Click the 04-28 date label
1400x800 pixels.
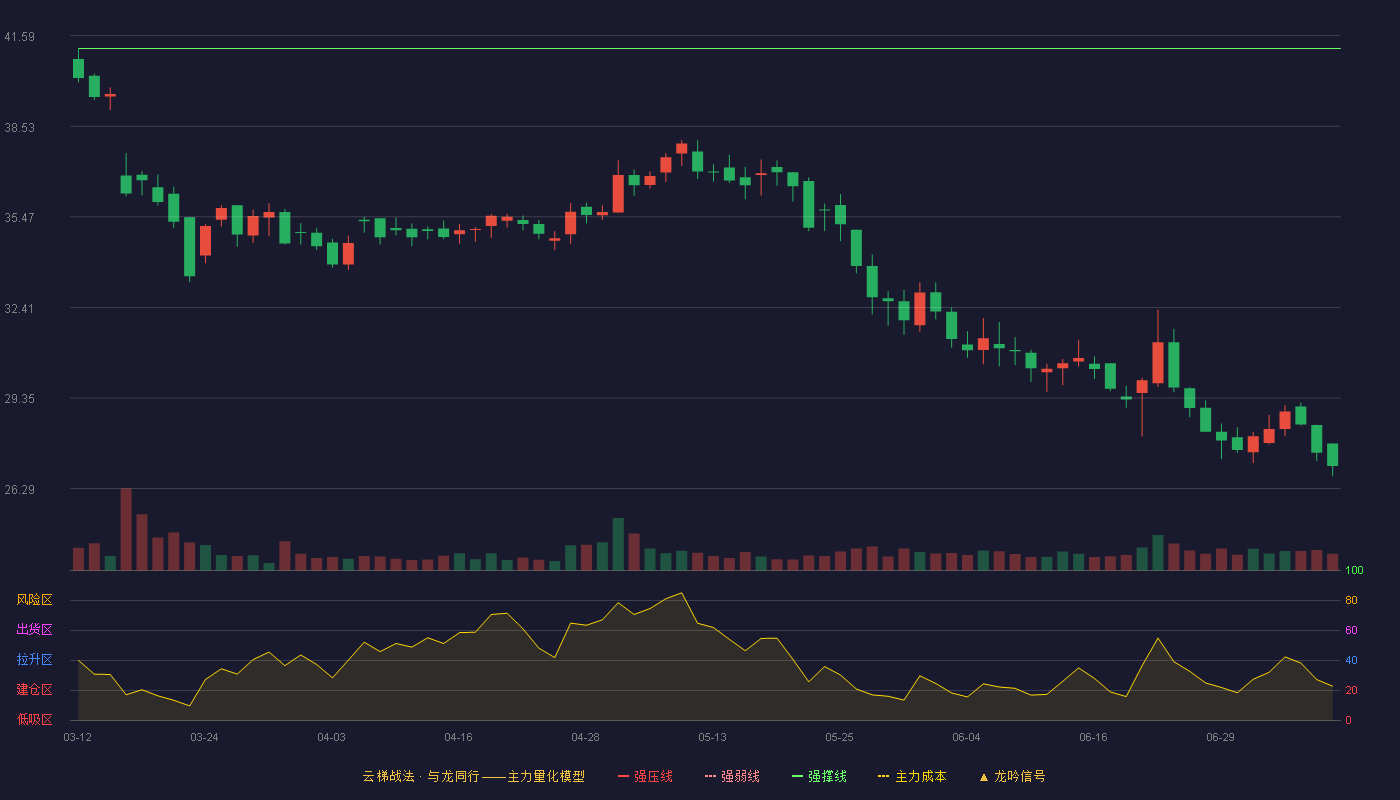tap(585, 737)
